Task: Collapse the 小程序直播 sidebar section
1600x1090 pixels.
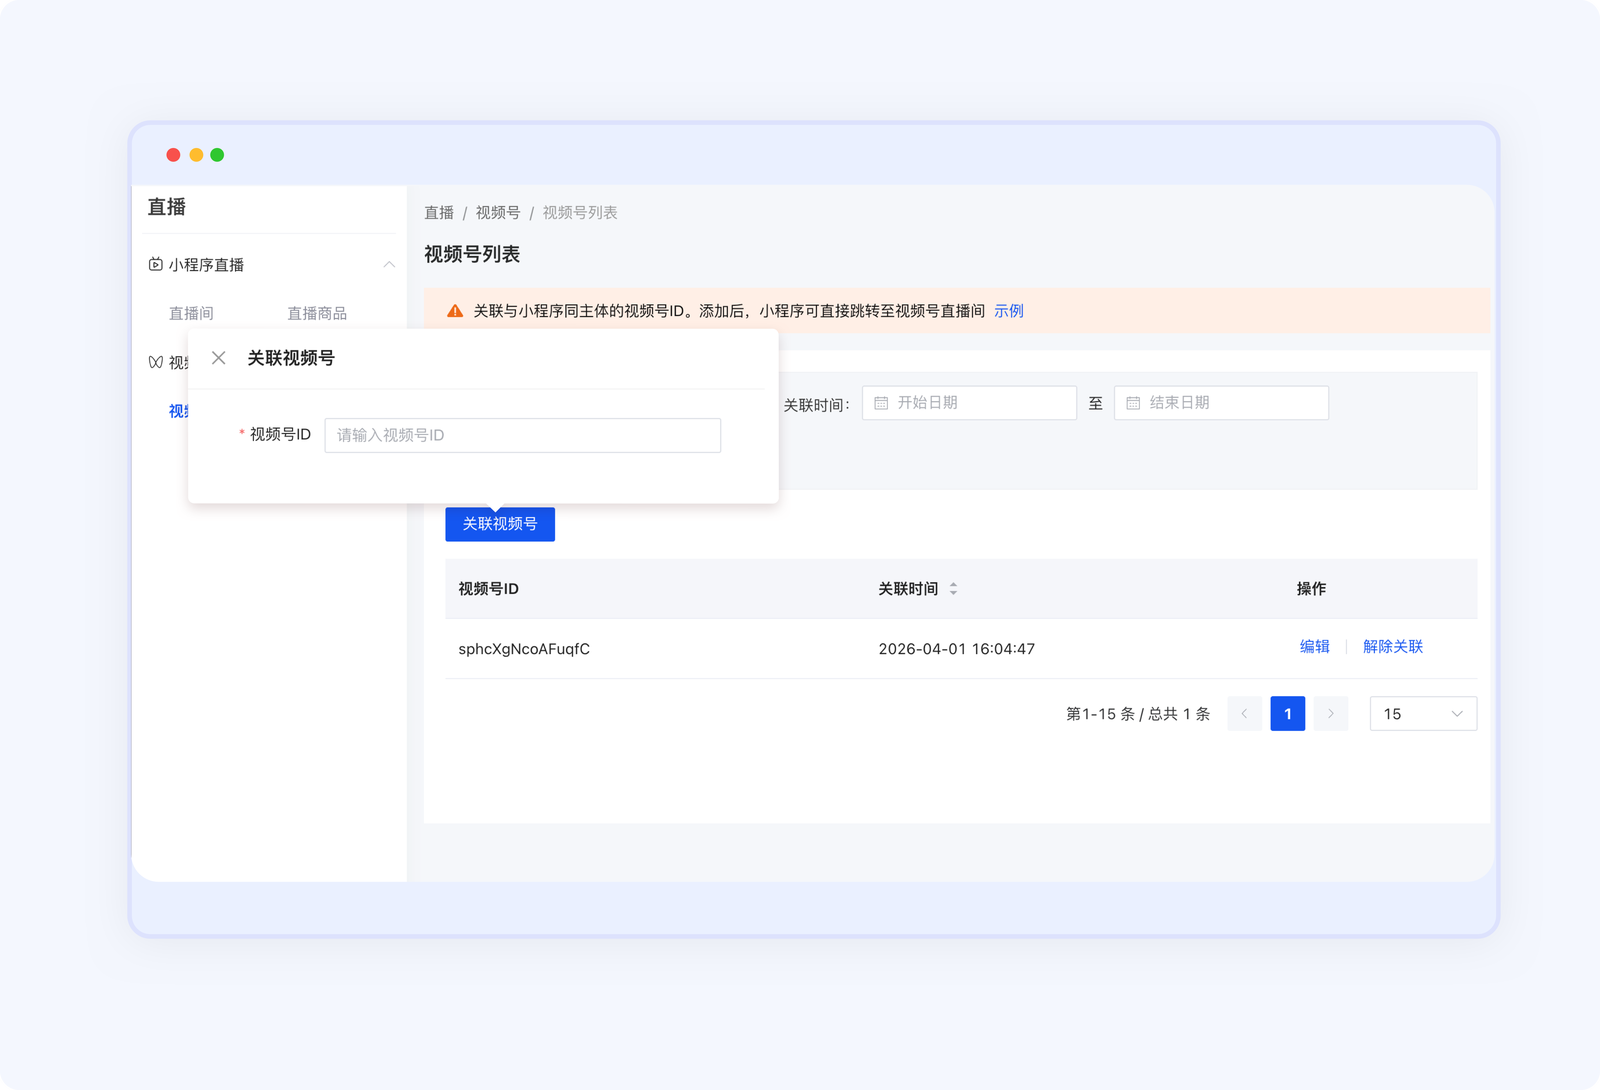Action: (390, 264)
